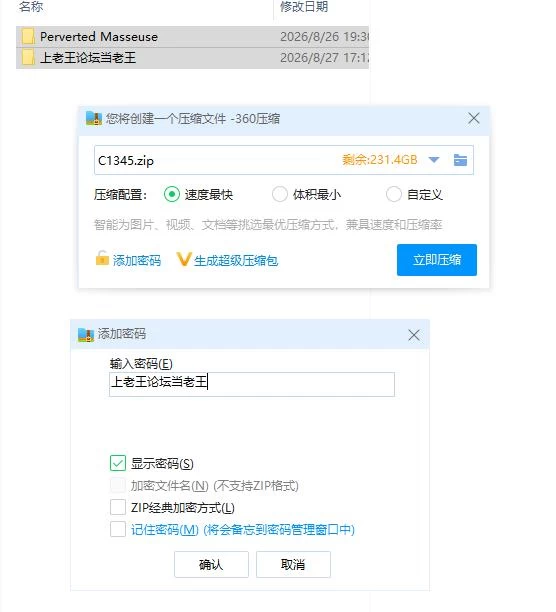Screen dimensions: 556x612
Task: Click the archive icon in the 添加密码 title bar
Action: point(86,334)
